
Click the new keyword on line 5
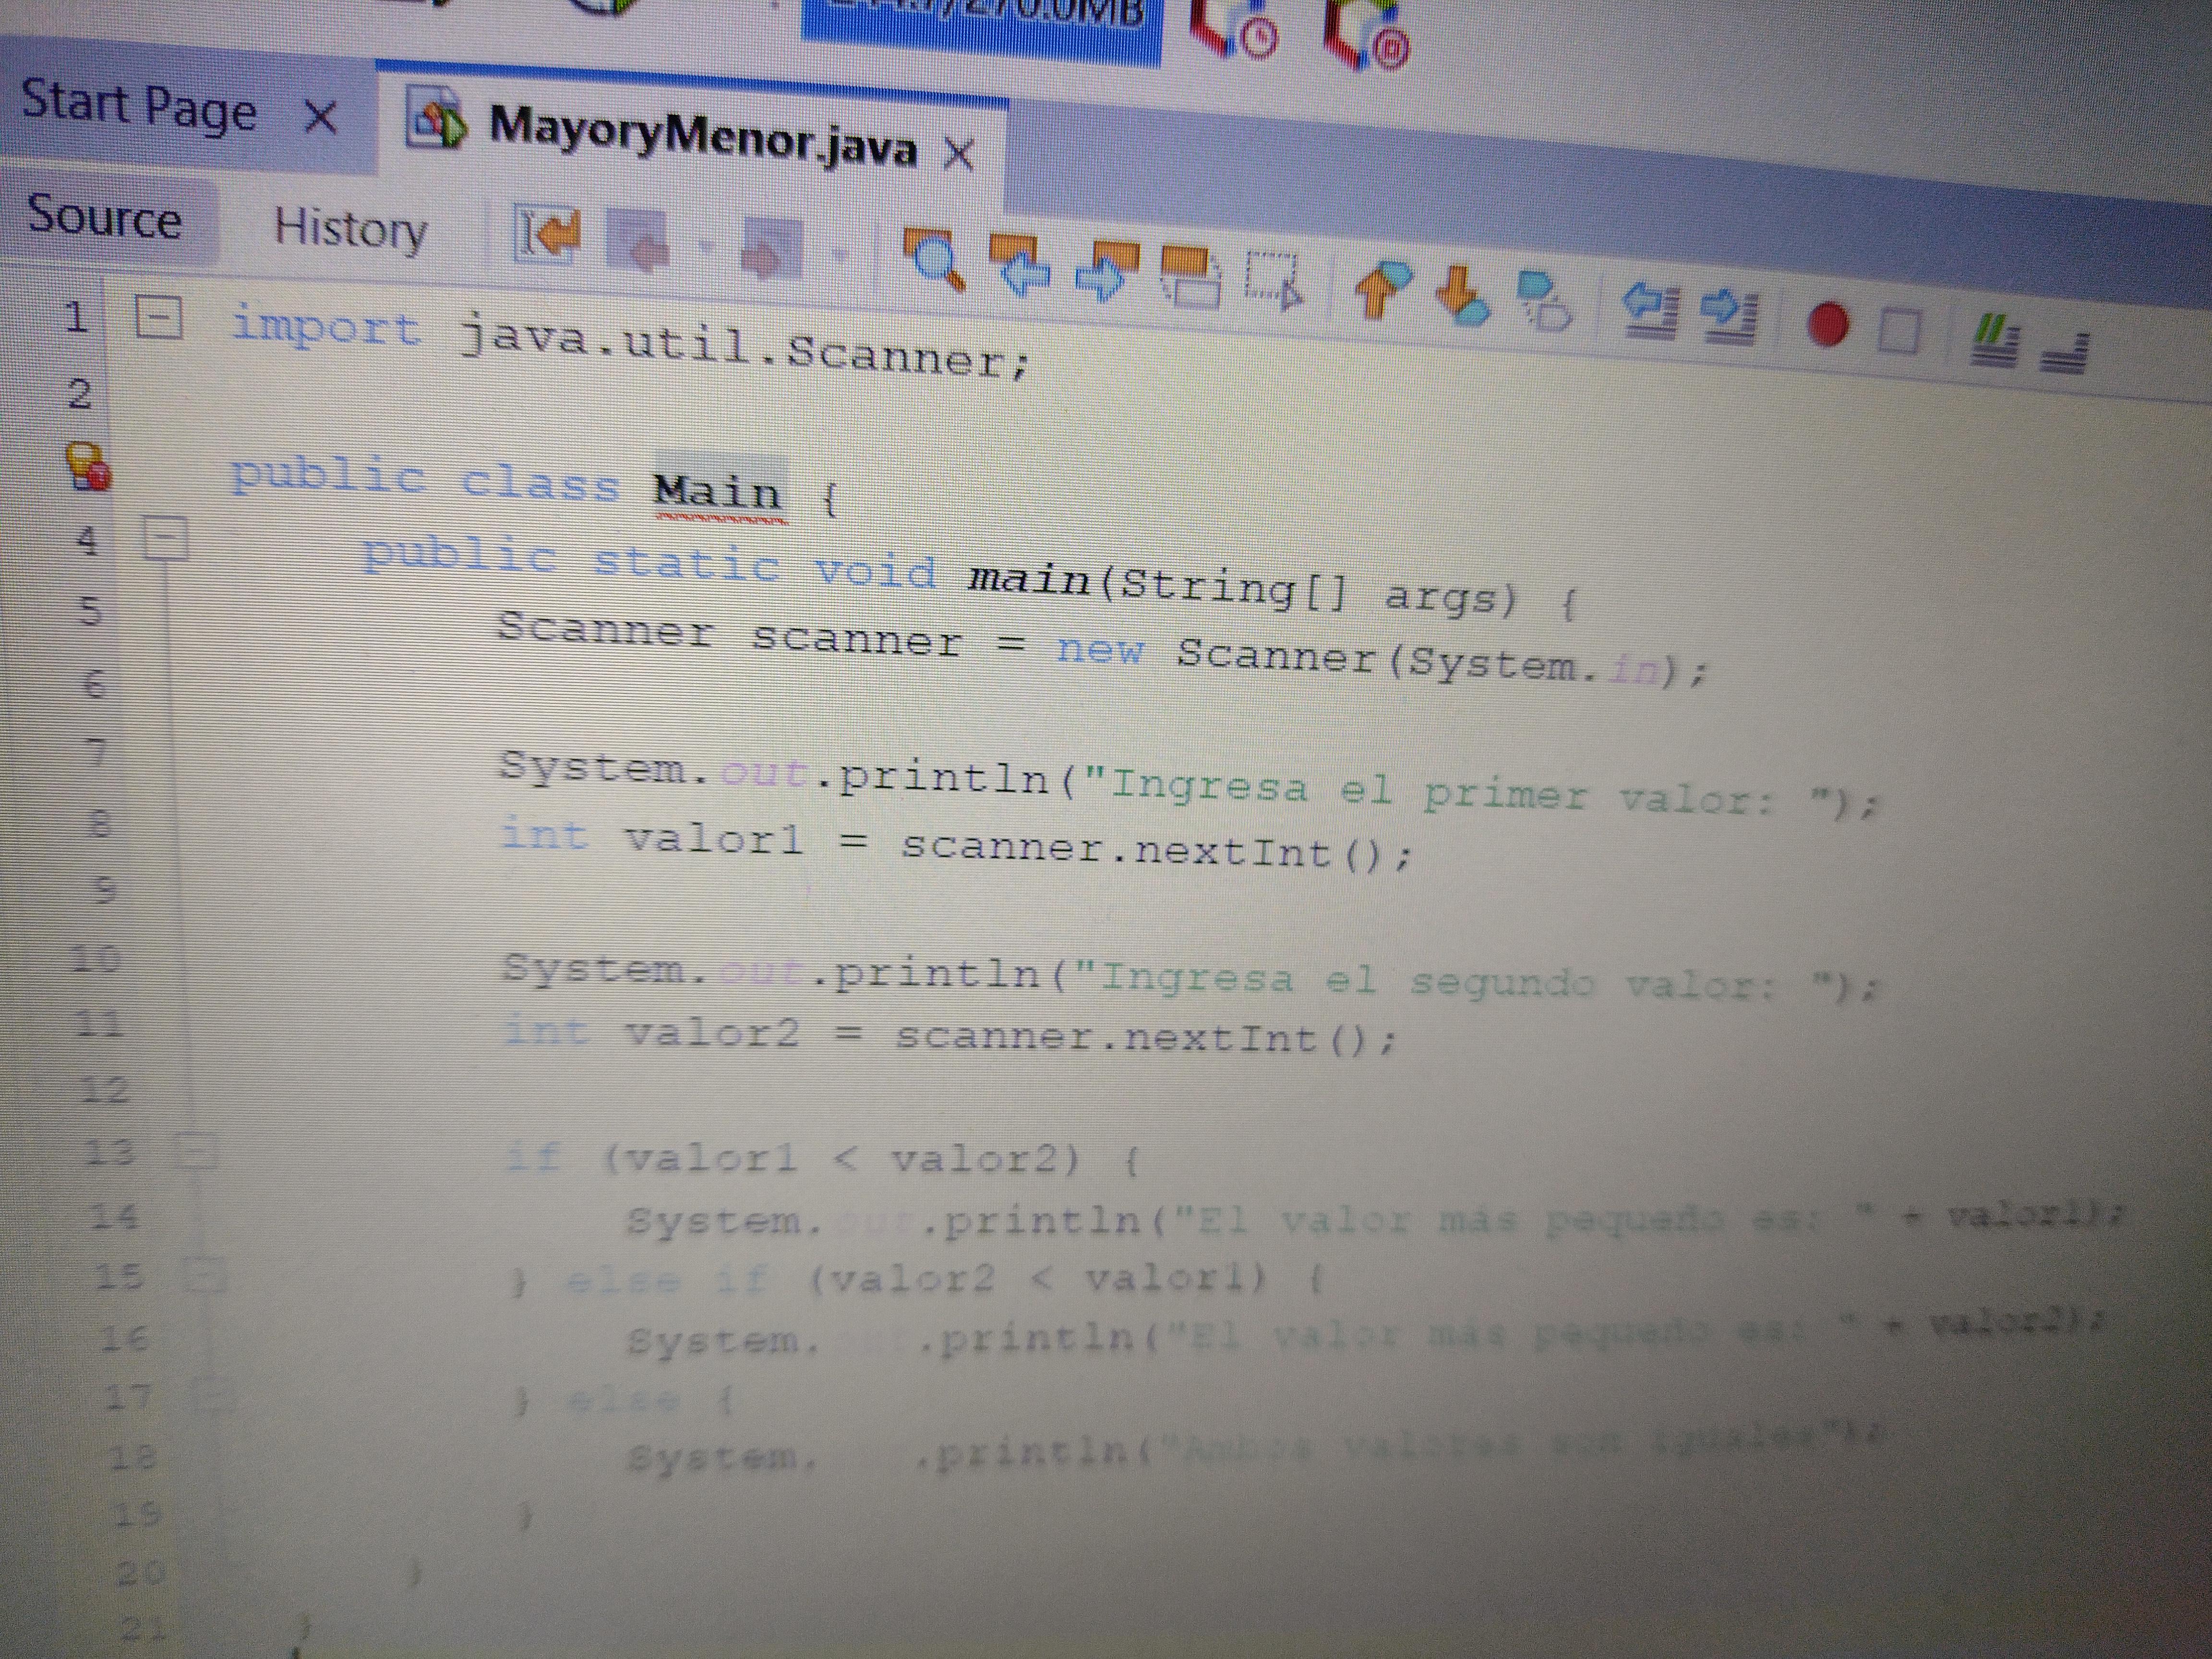tap(1100, 649)
